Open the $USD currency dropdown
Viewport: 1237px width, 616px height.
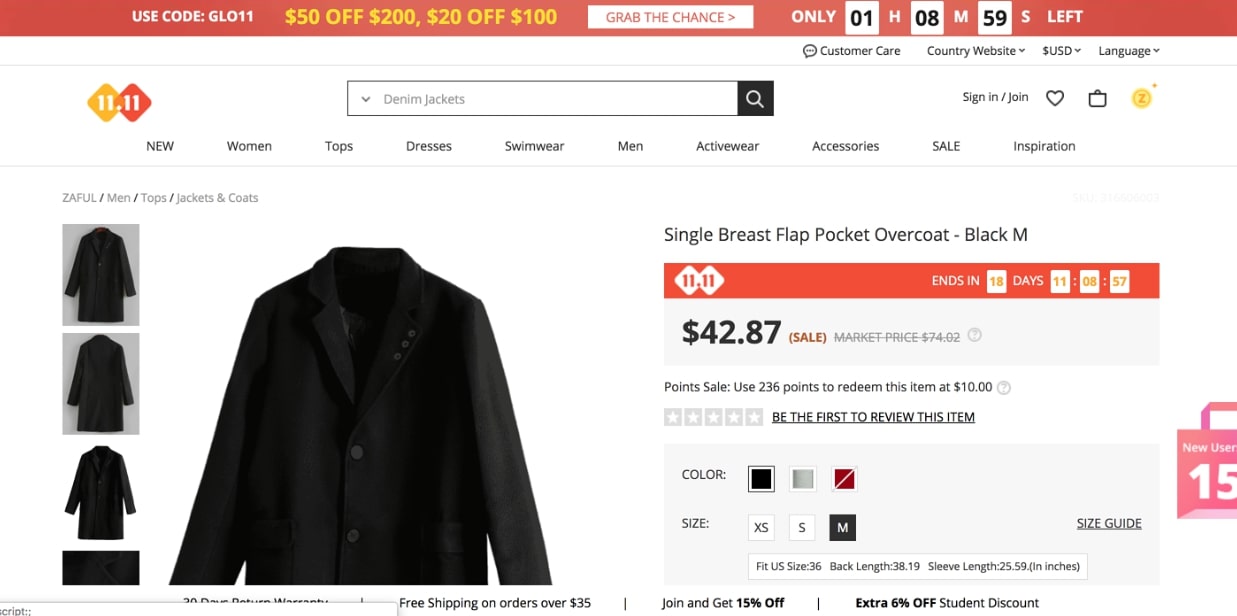[1061, 51]
